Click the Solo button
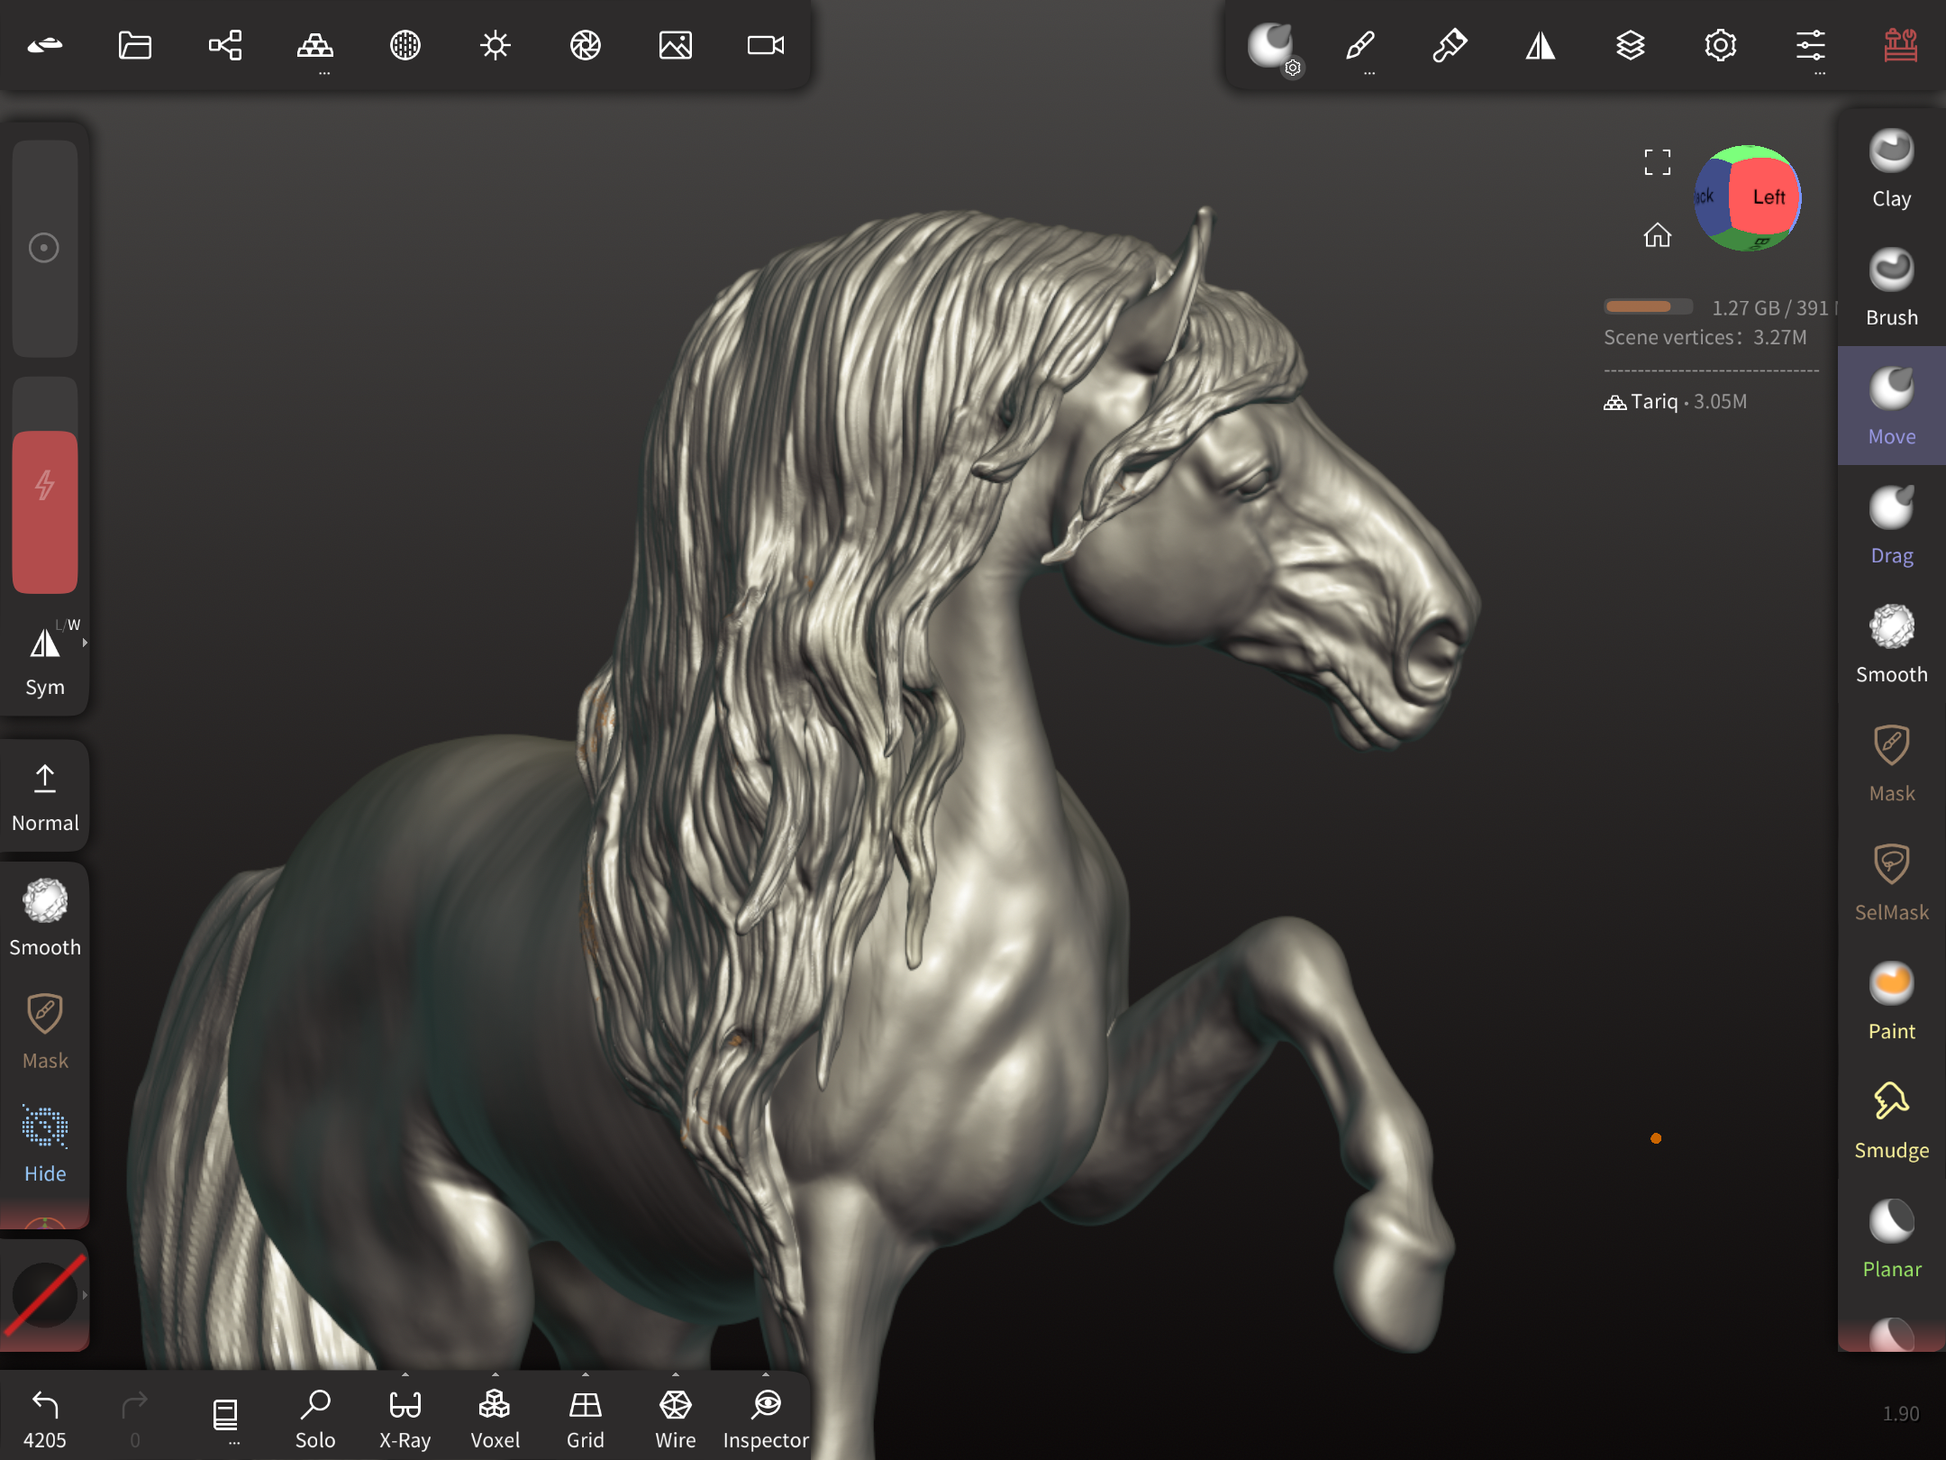This screenshot has width=1946, height=1460. 315,1417
